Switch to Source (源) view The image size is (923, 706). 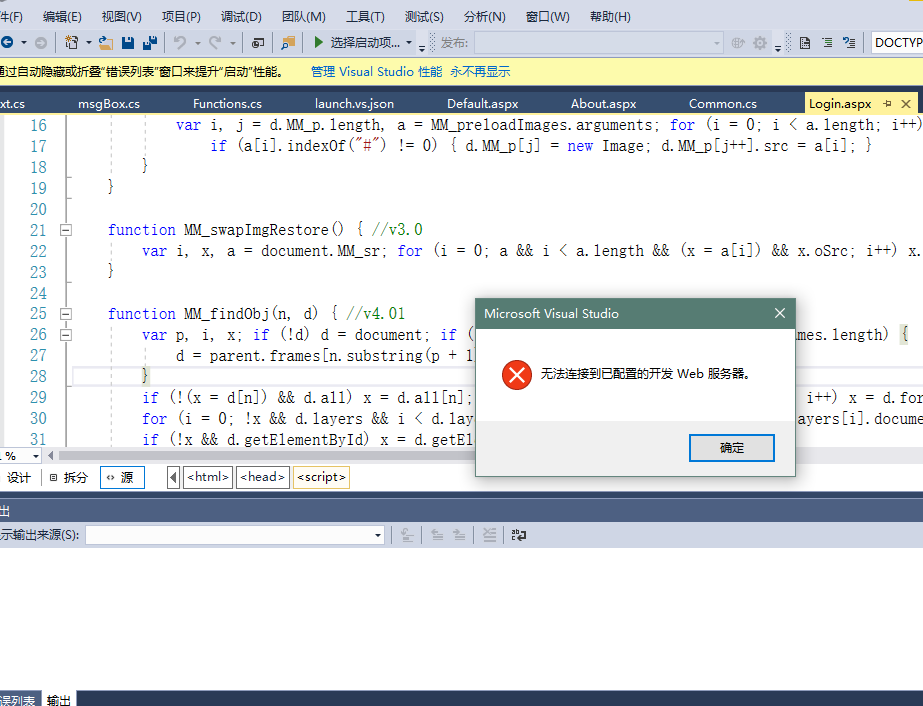point(122,478)
